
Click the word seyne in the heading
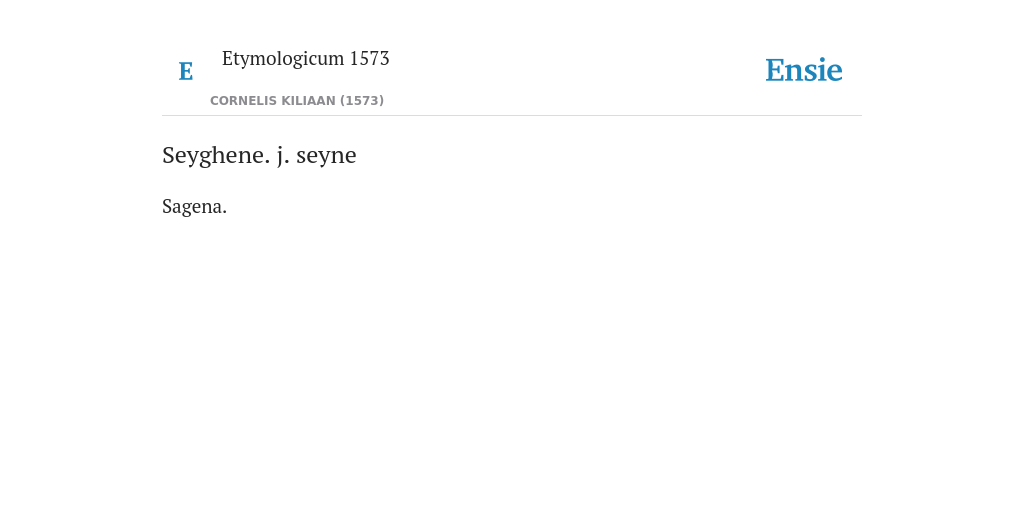click(x=327, y=156)
